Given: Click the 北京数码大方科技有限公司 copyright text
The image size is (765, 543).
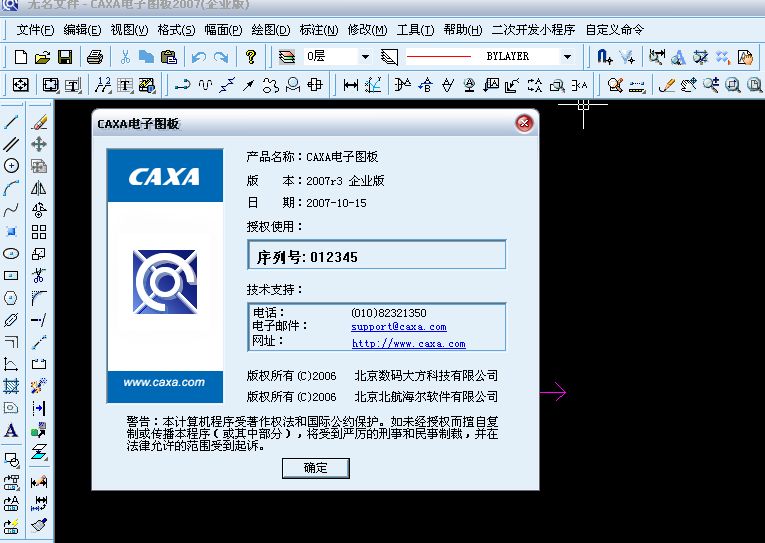Looking at the screenshot, I should [x=426, y=376].
